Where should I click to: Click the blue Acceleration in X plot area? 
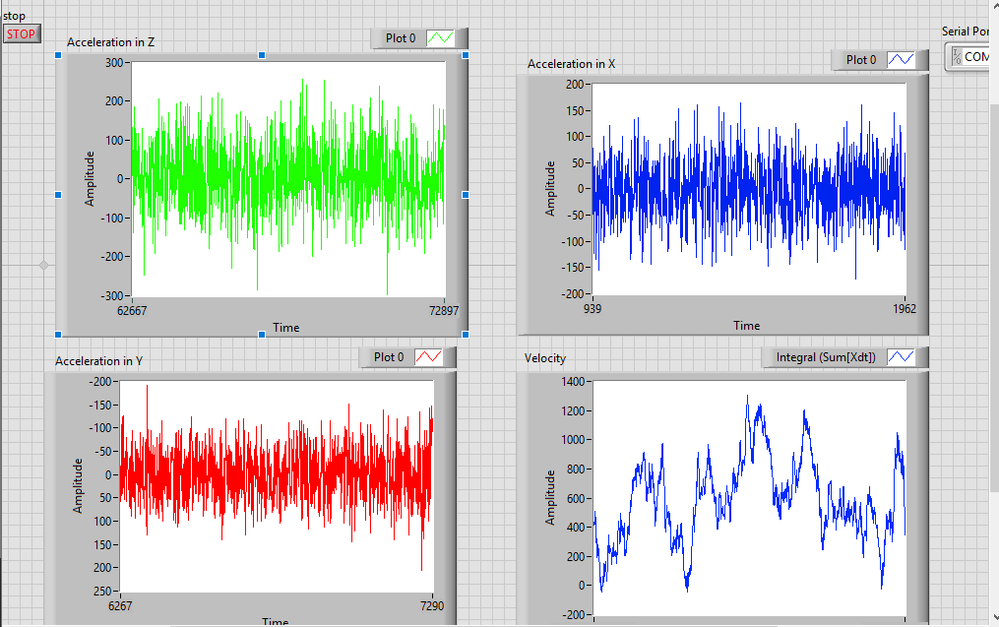coord(749,189)
